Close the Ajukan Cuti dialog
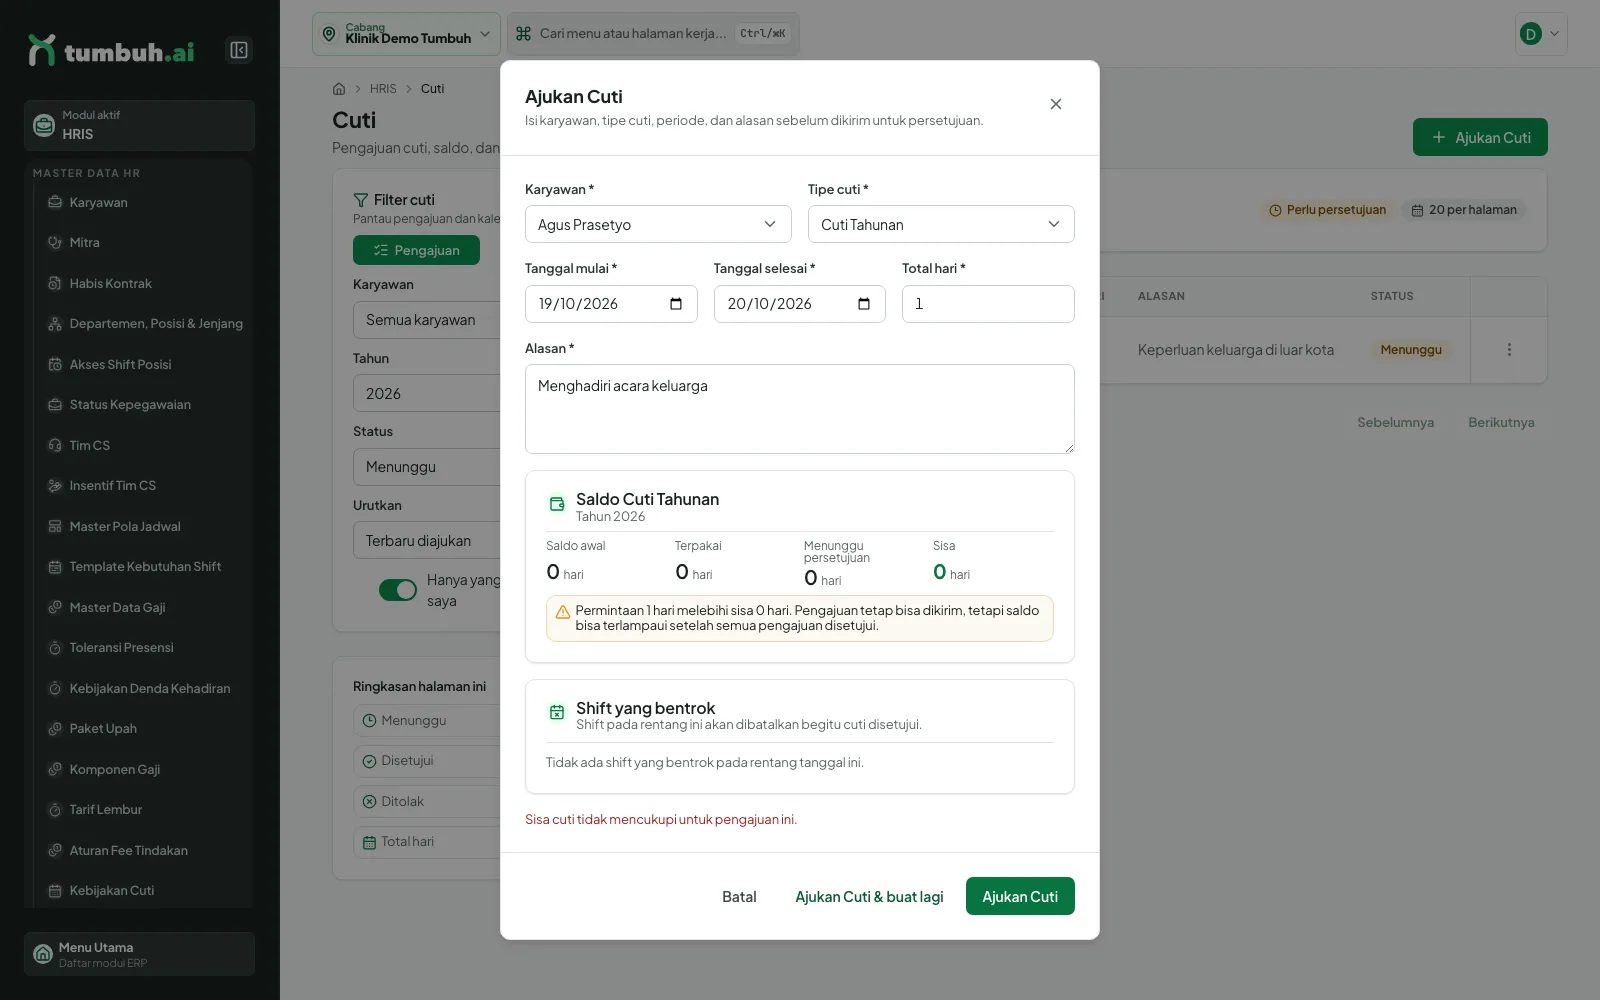The height and width of the screenshot is (1000, 1600). click(x=1056, y=104)
